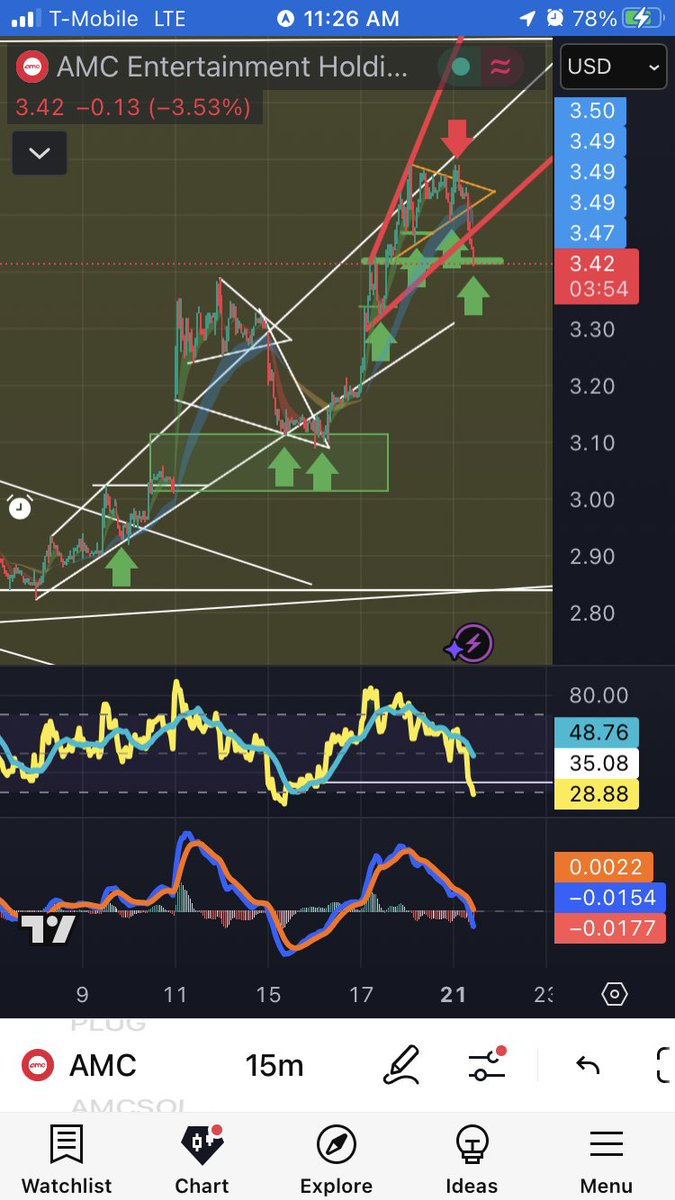Screen dimensions: 675x1200
Task: Open indicators and settings sliders icon
Action: click(x=487, y=1064)
